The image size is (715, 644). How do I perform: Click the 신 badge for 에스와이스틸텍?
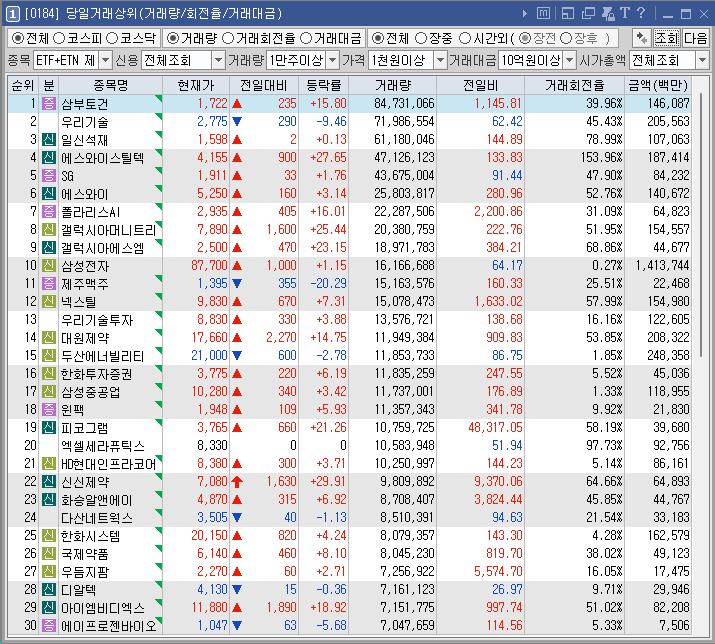click(49, 158)
